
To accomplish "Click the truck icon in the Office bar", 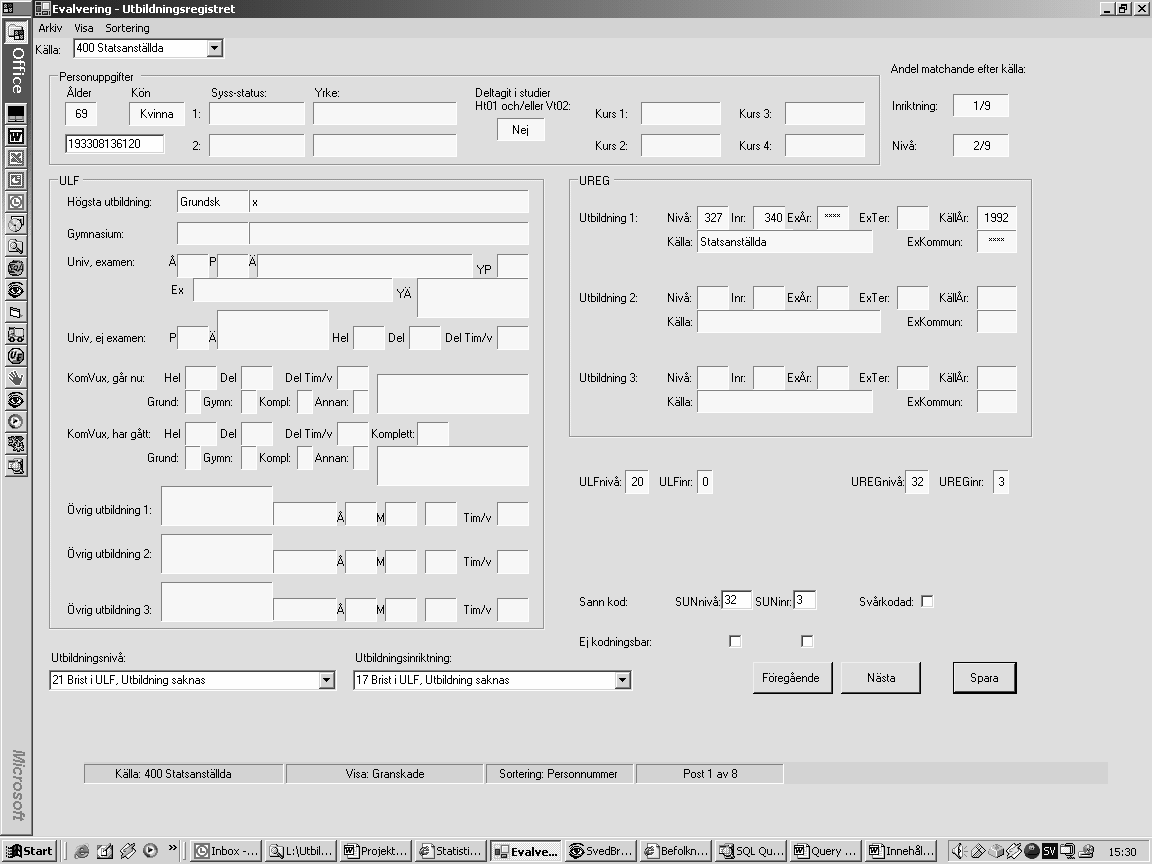I will [x=15, y=334].
